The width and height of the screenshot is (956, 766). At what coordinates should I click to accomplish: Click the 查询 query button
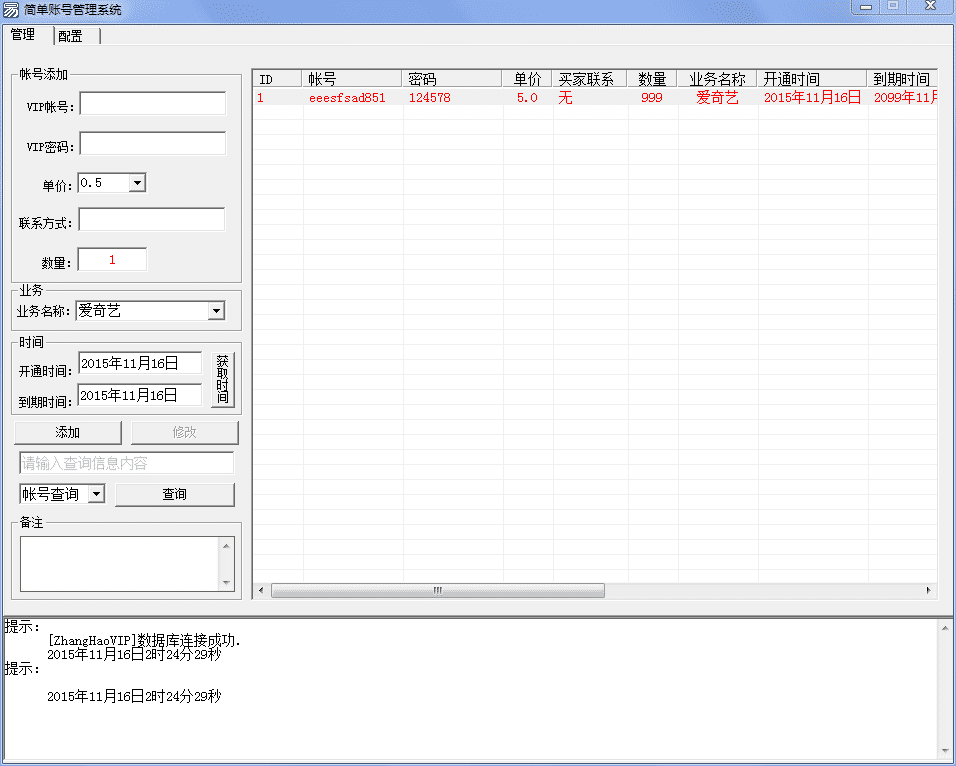pos(175,493)
